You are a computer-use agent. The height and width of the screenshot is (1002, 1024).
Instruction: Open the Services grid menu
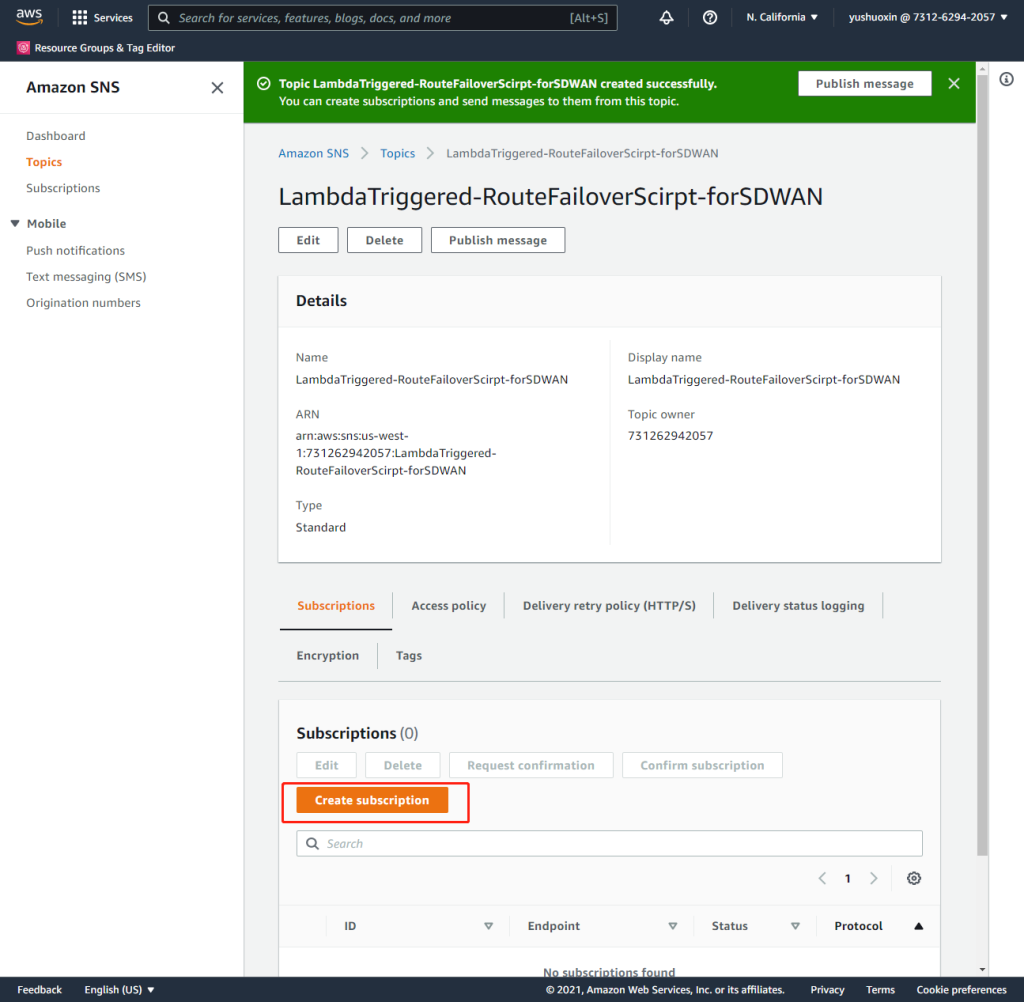[102, 18]
